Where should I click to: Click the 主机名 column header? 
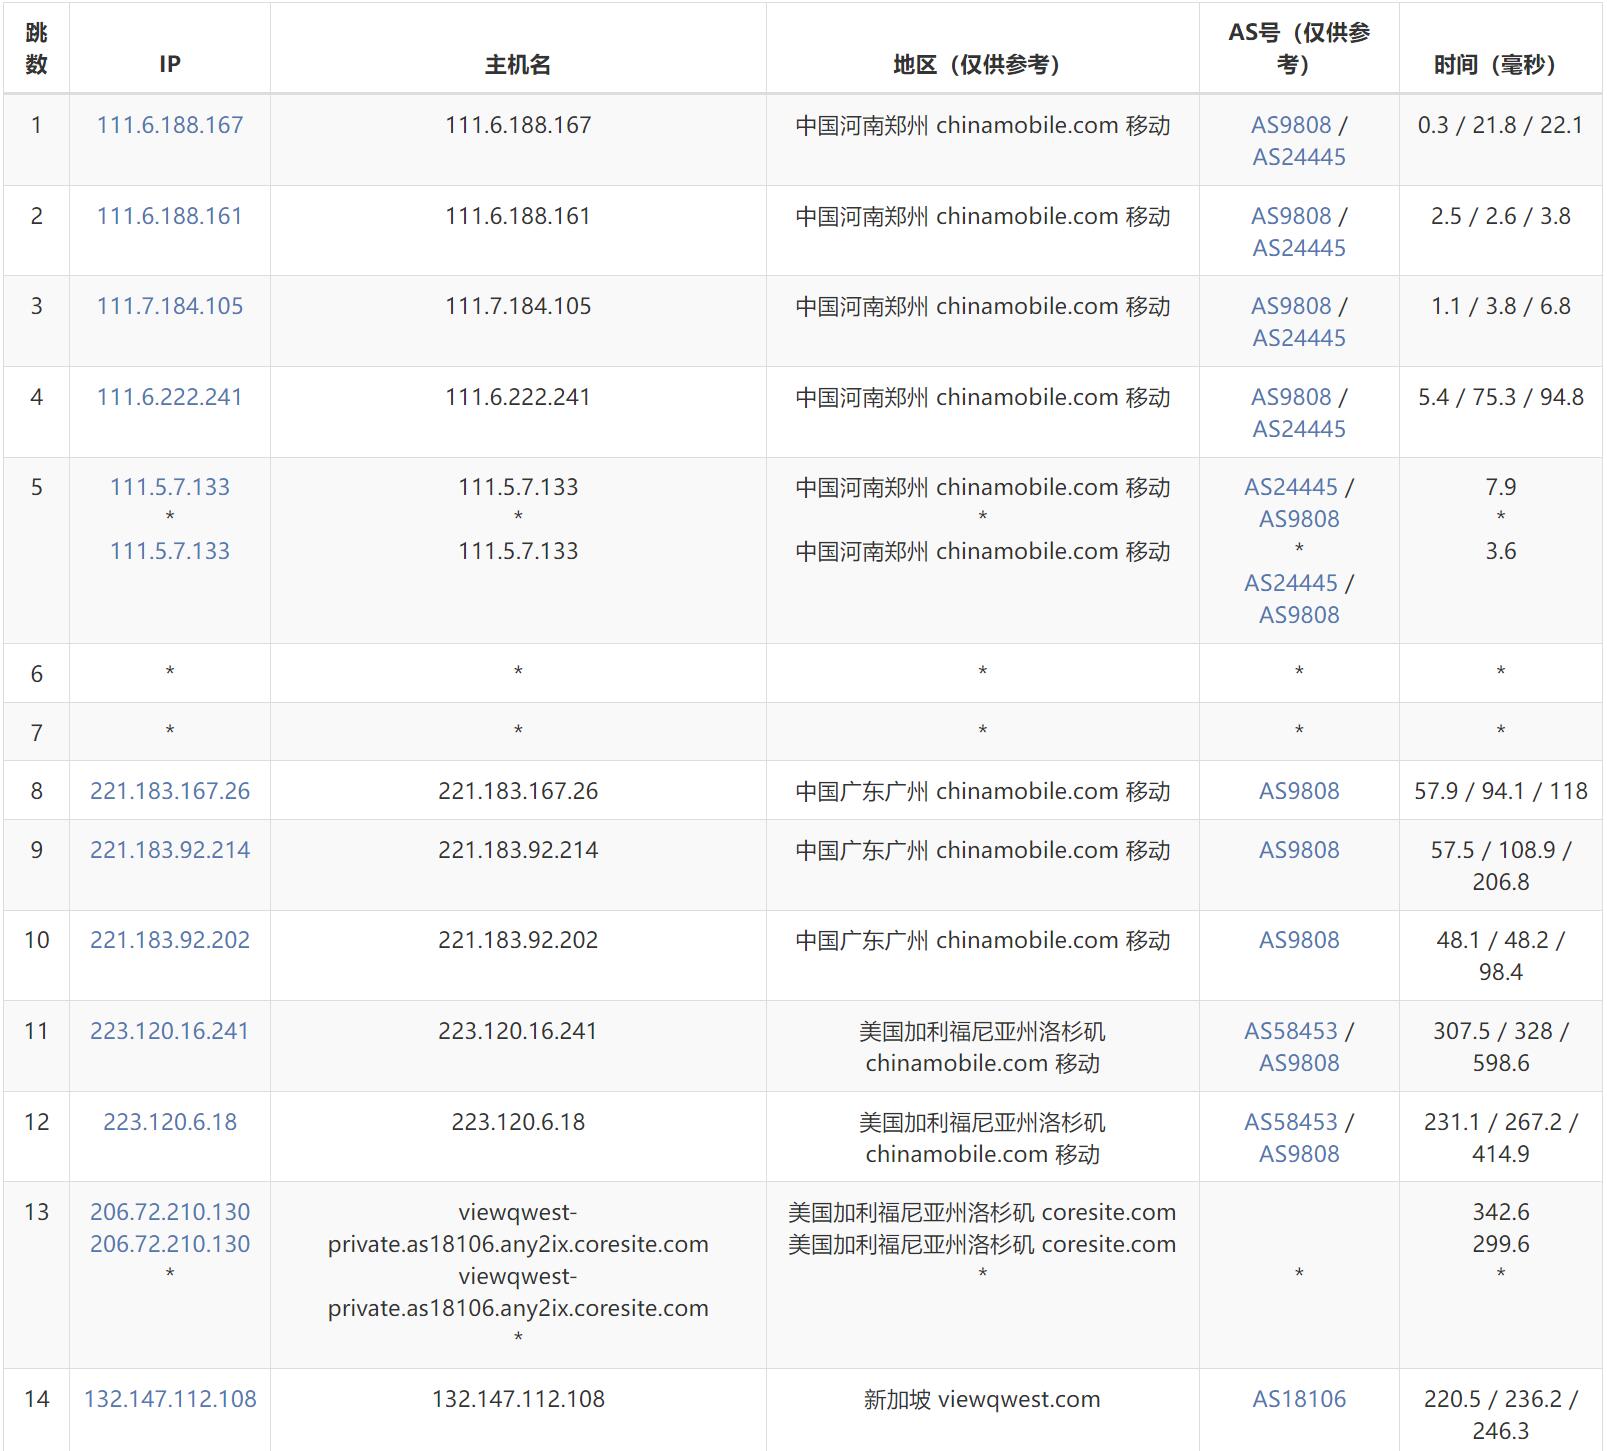518,65
